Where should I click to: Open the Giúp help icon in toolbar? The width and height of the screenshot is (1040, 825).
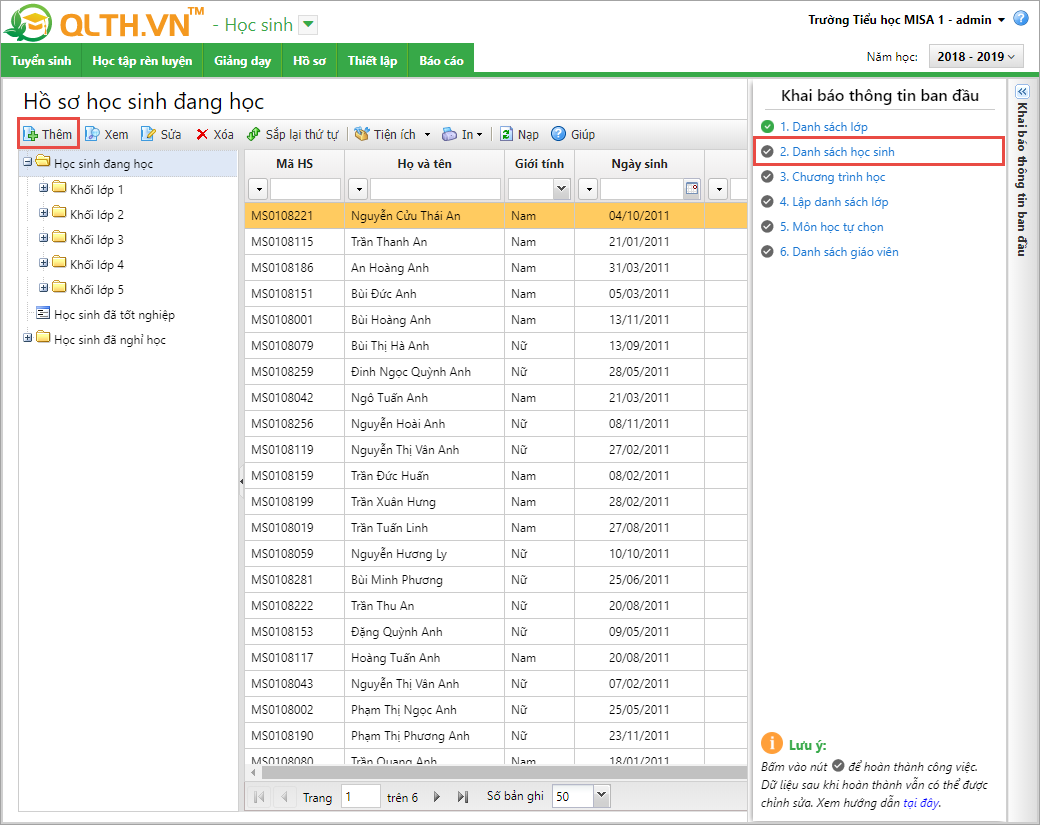coord(558,134)
